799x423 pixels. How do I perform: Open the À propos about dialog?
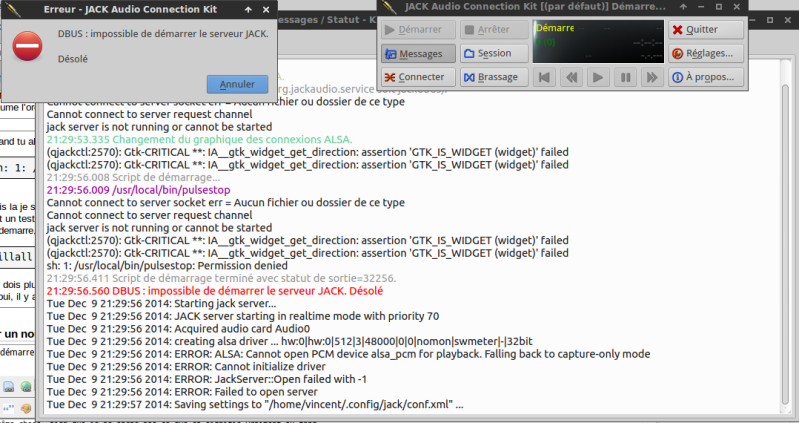tap(706, 77)
